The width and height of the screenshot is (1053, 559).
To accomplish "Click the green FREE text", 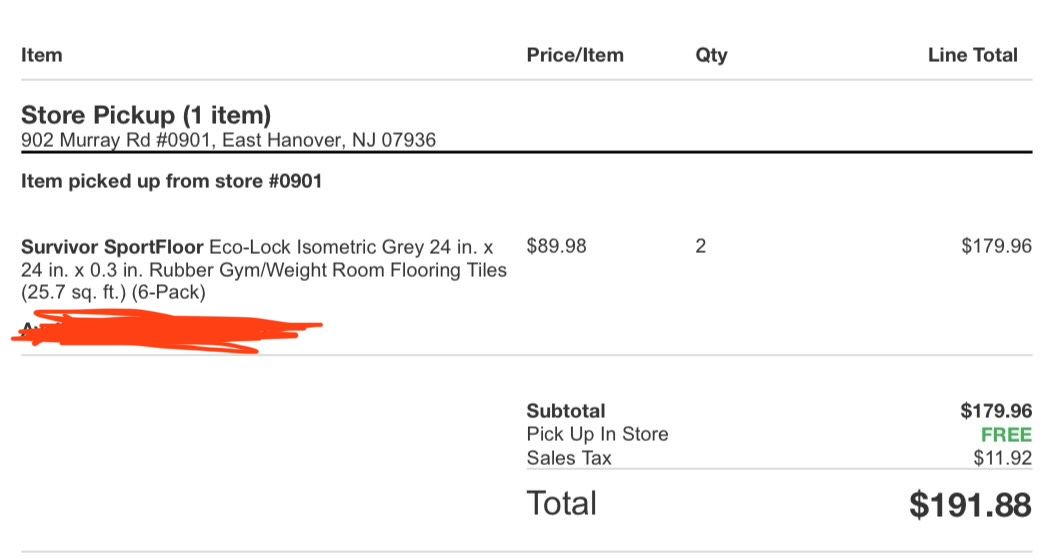I will (x=1005, y=435).
